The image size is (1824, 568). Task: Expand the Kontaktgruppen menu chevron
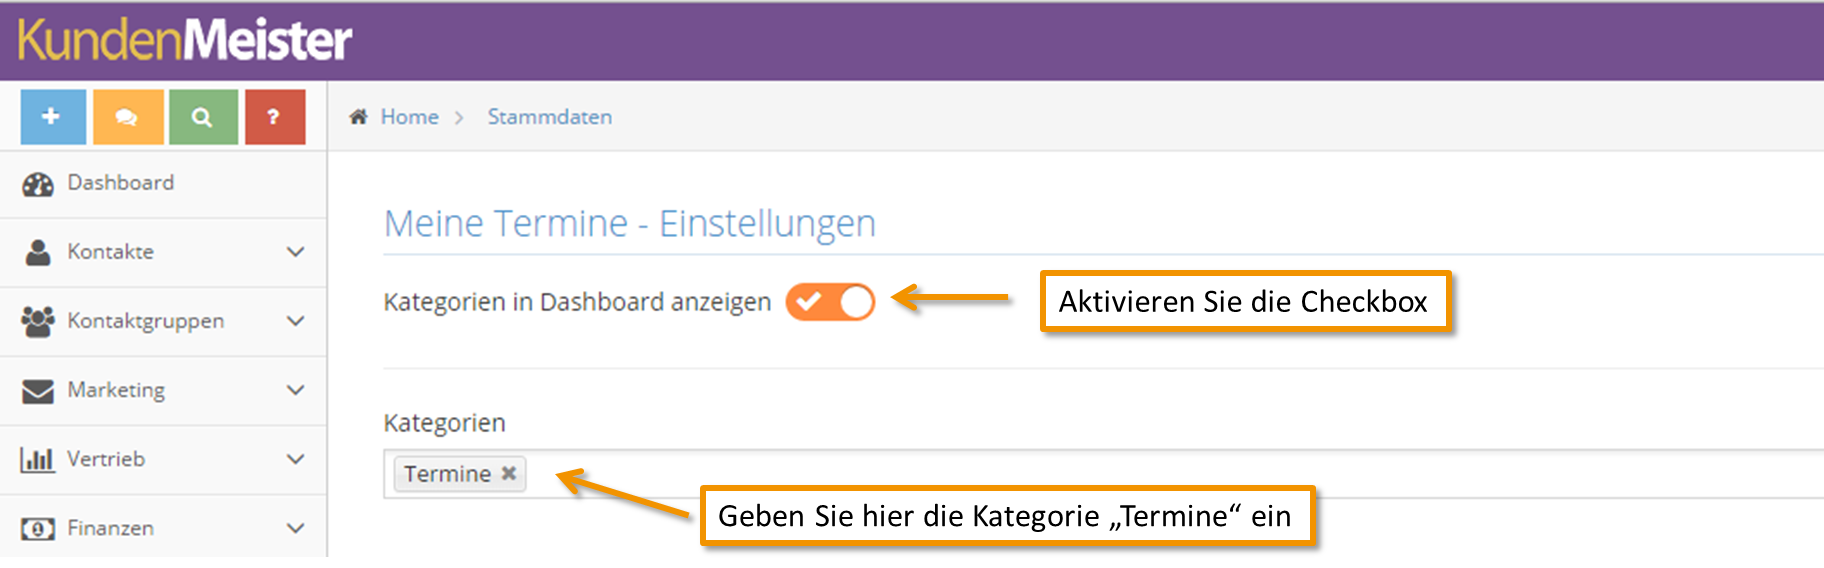point(295,321)
